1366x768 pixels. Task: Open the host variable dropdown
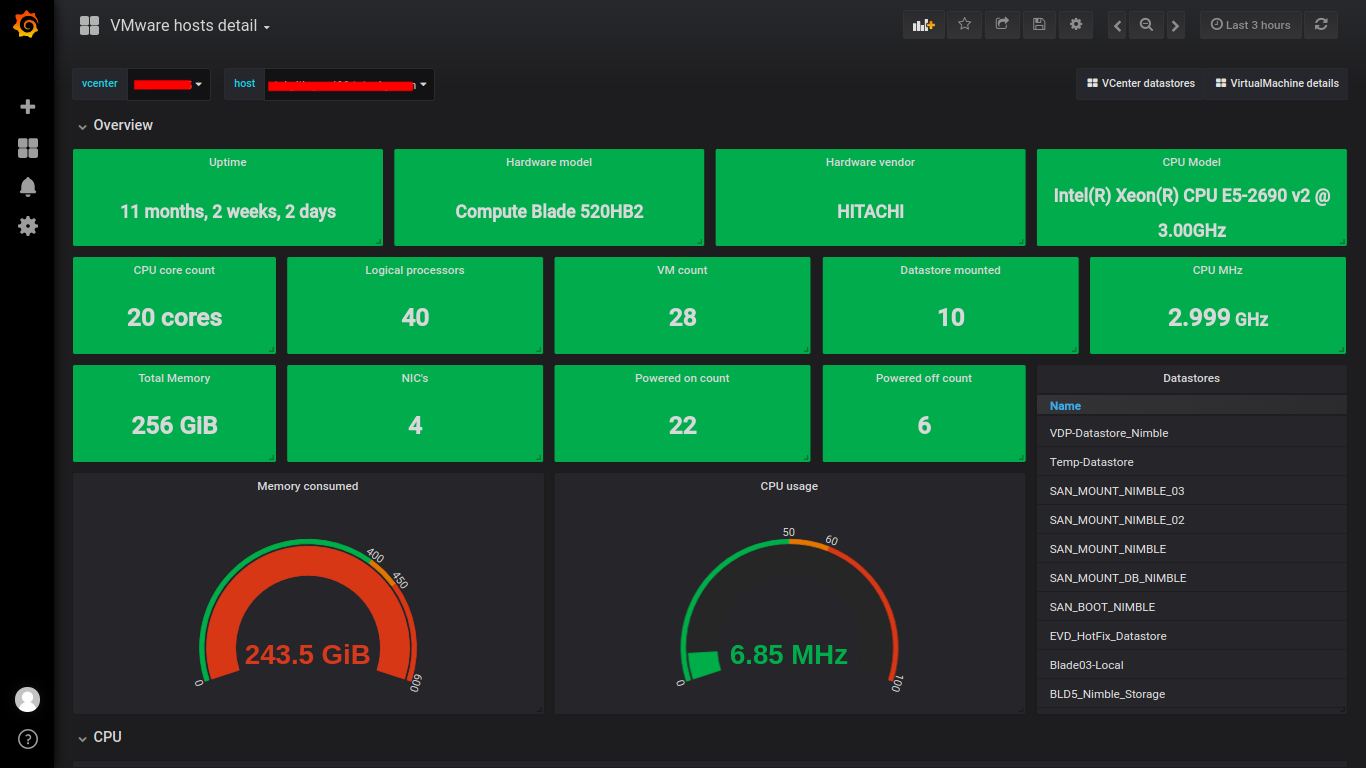349,84
